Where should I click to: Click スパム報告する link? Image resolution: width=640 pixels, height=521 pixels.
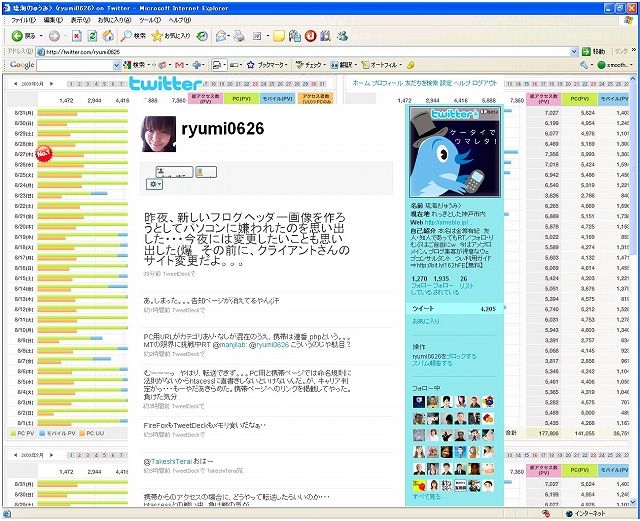point(432,363)
